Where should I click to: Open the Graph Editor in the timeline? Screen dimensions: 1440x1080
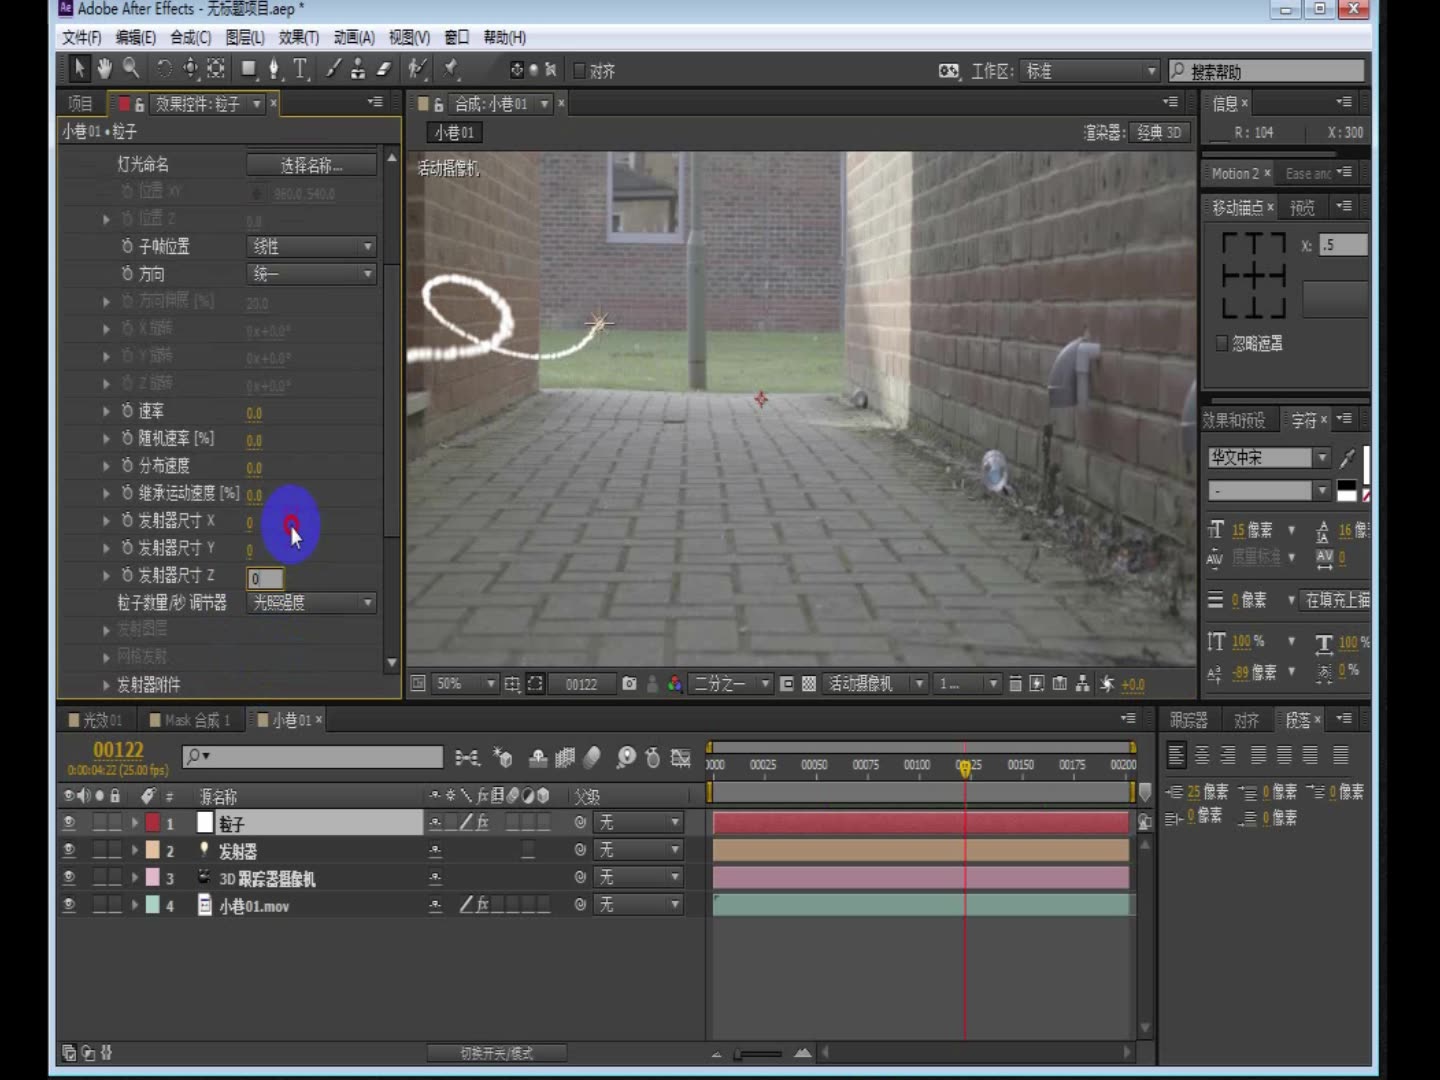681,758
